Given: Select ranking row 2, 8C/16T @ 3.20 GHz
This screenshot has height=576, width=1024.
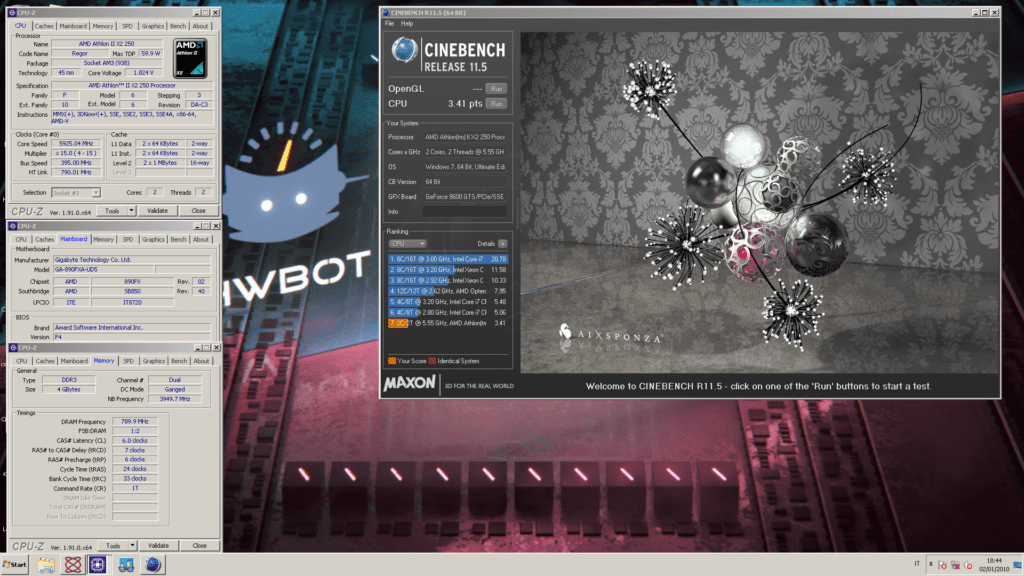Looking at the screenshot, I should click(447, 270).
